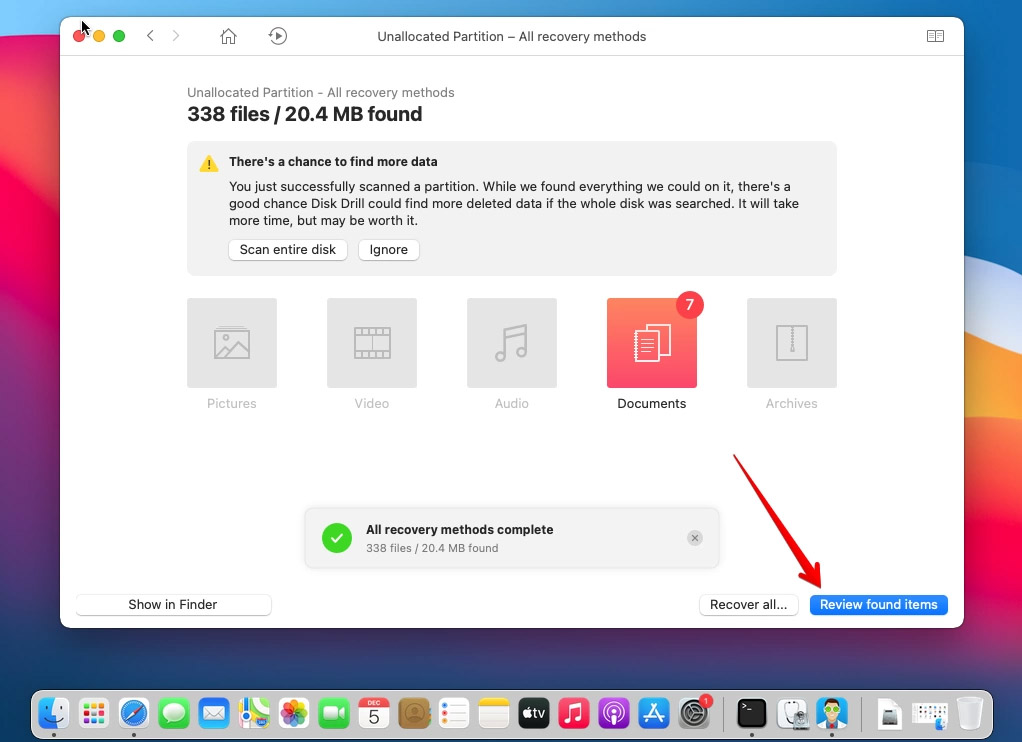Image resolution: width=1022 pixels, height=742 pixels.
Task: Return to the Disk Drill home screen
Action: pos(228,36)
